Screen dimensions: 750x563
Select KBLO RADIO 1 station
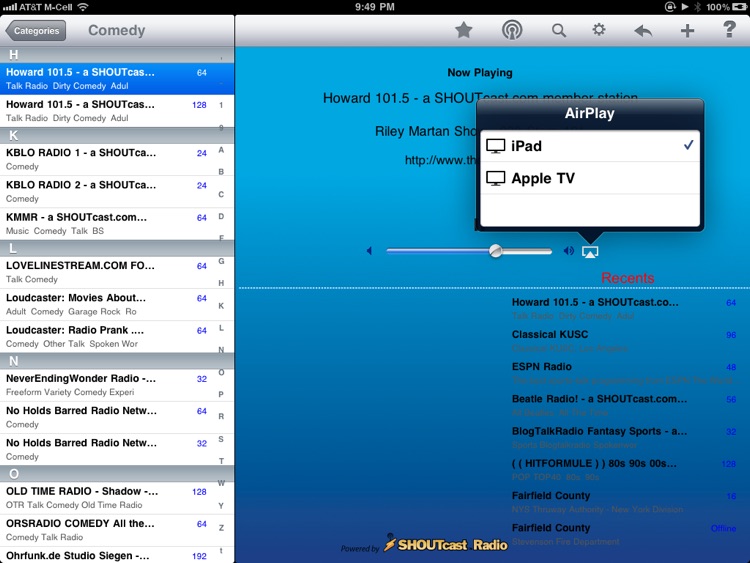tap(108, 159)
